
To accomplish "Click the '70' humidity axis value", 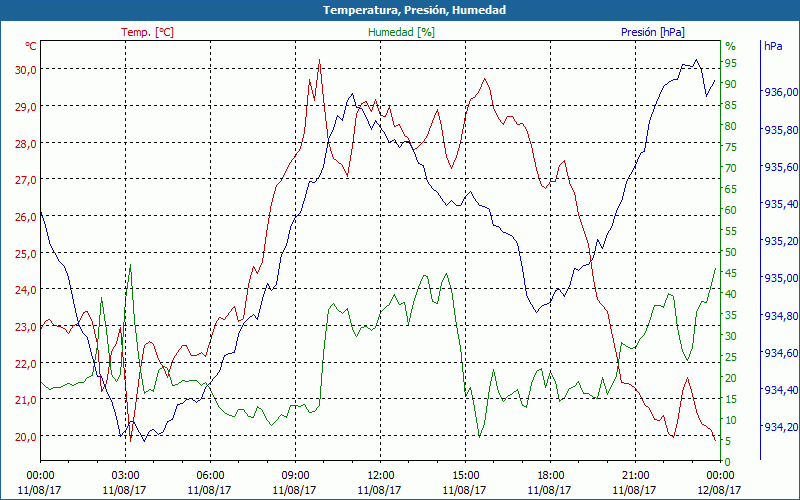I will [731, 168].
